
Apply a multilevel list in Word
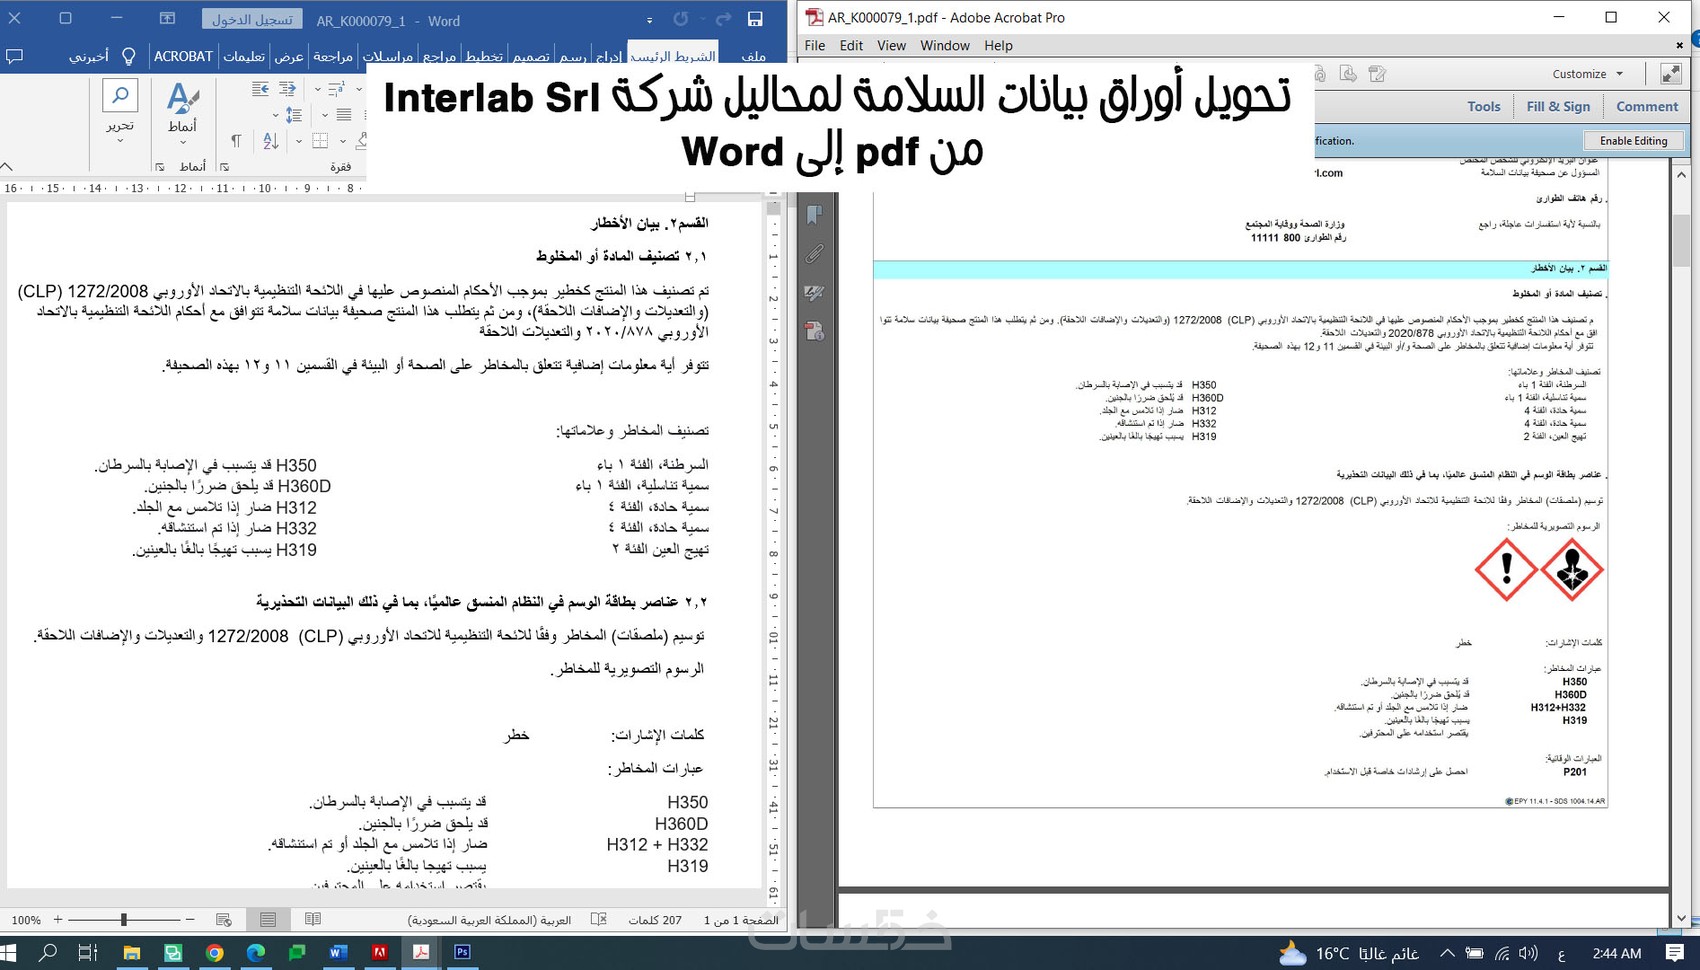pyautogui.click(x=336, y=89)
